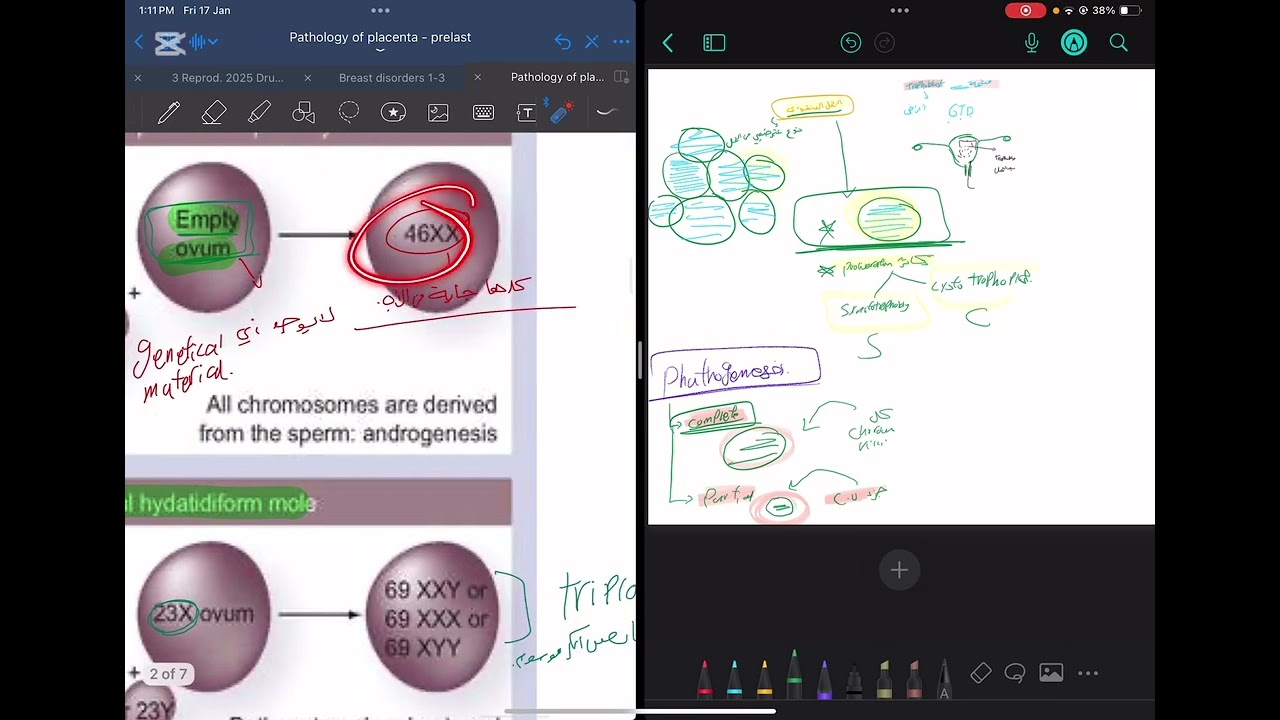This screenshot has height=720, width=1280.
Task: Tap the battery 38% status indicator
Action: [x=1116, y=10]
